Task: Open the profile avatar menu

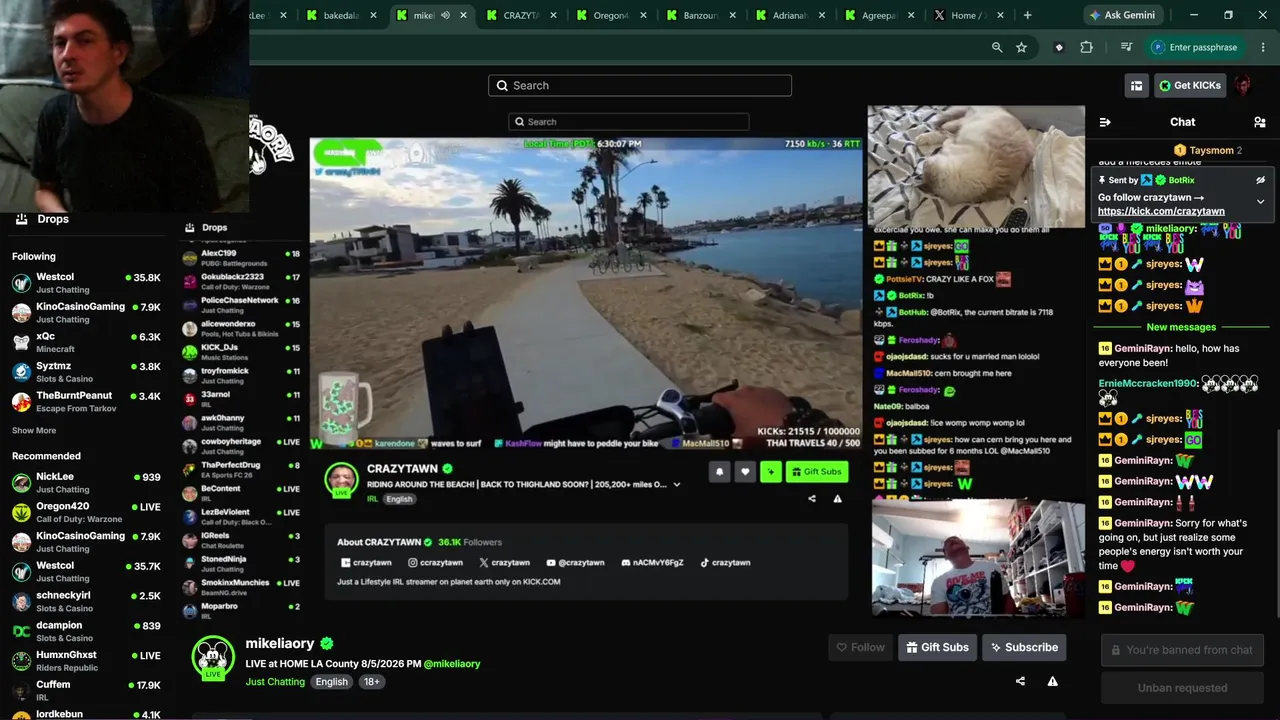Action: click(1243, 86)
